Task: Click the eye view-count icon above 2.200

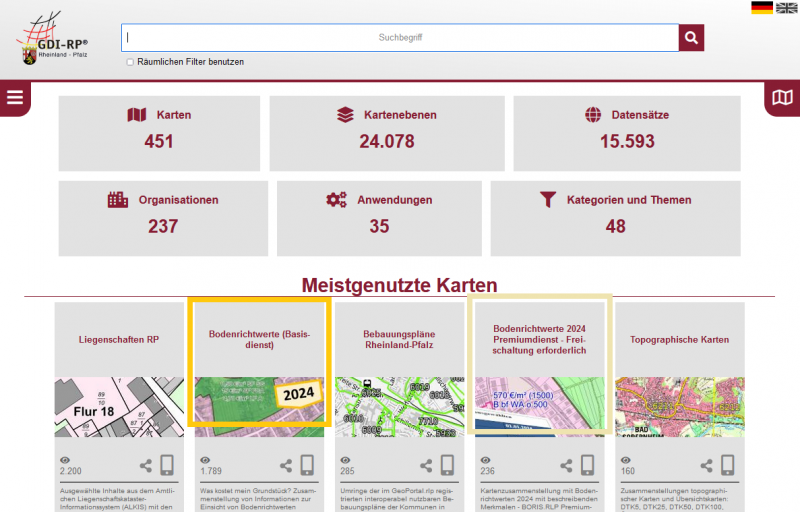Action: [x=65, y=460]
